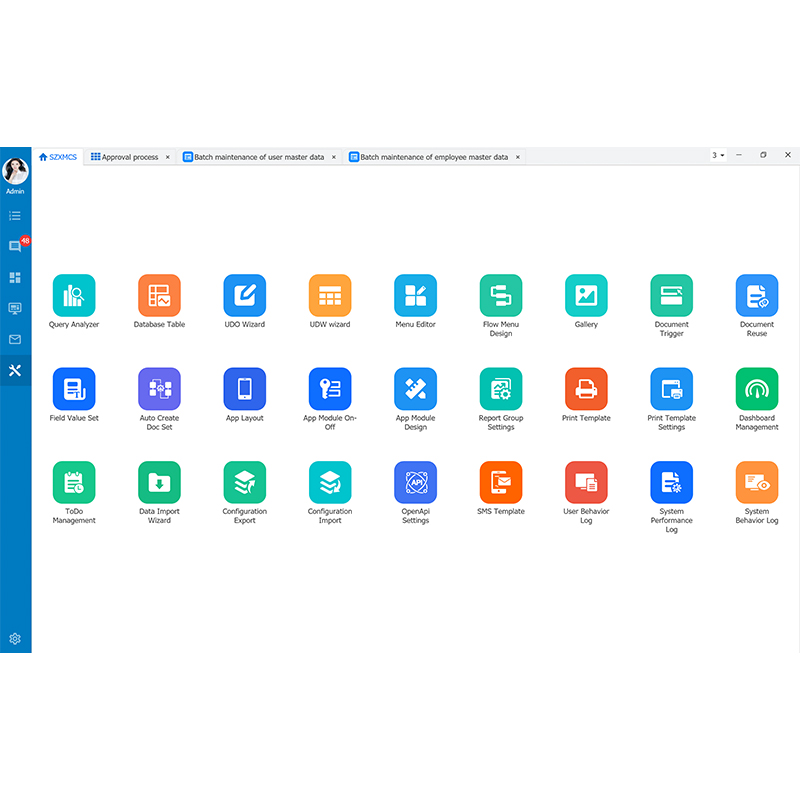Open the tab list dropdown showing 3
The width and height of the screenshot is (800, 800).
[716, 156]
